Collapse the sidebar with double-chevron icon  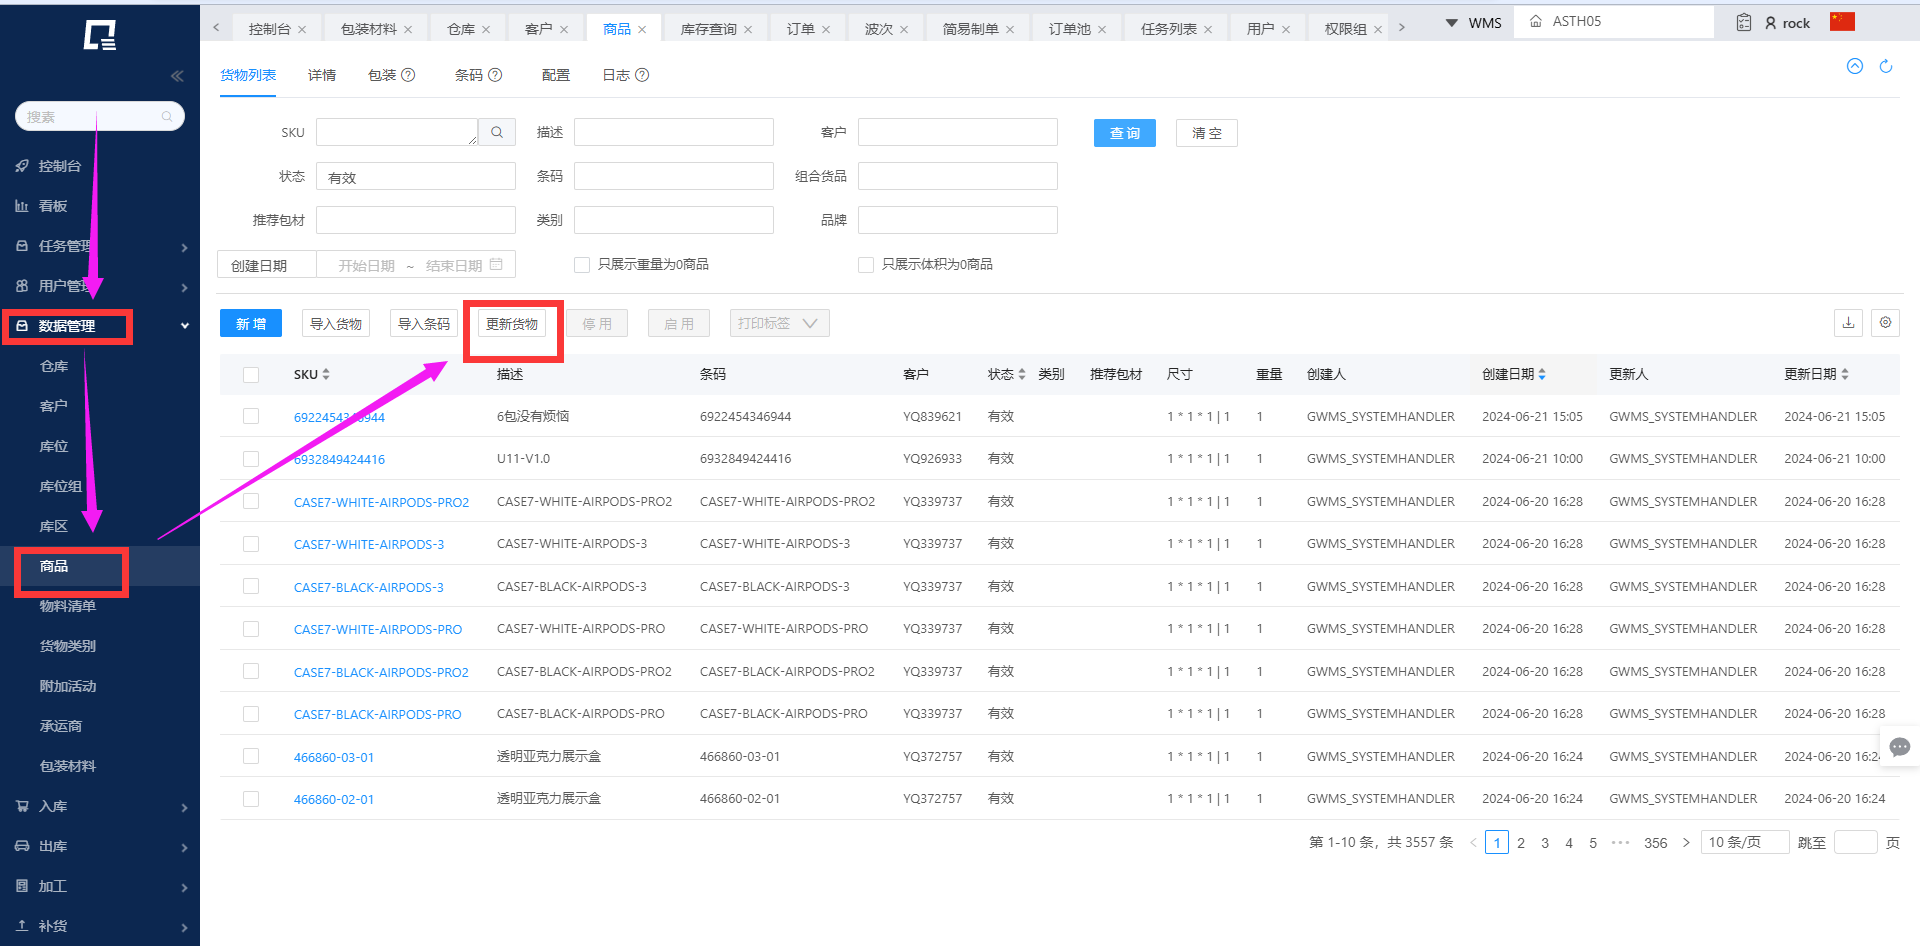click(x=177, y=76)
